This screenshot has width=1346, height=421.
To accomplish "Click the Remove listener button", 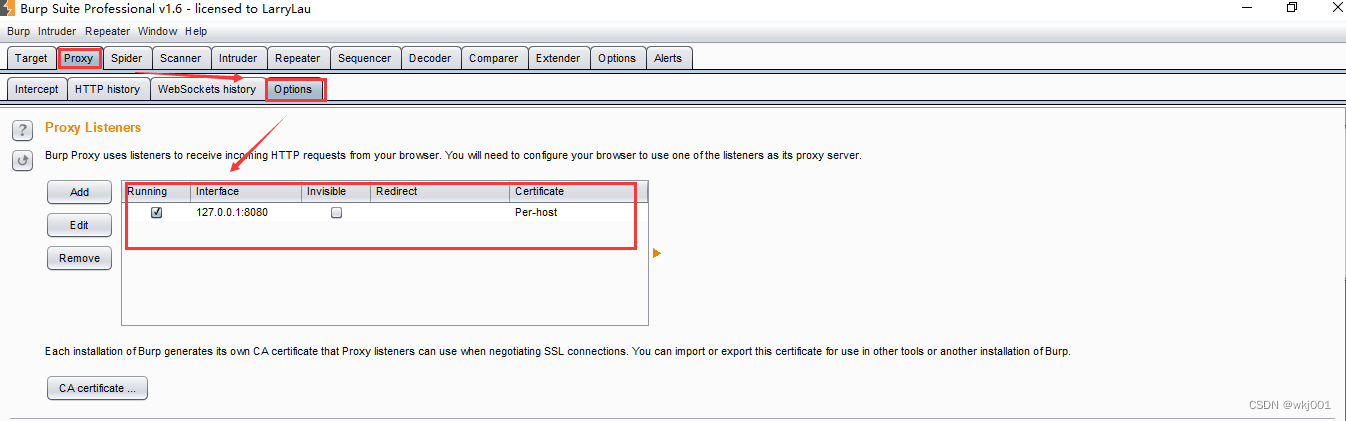I will pyautogui.click(x=80, y=258).
